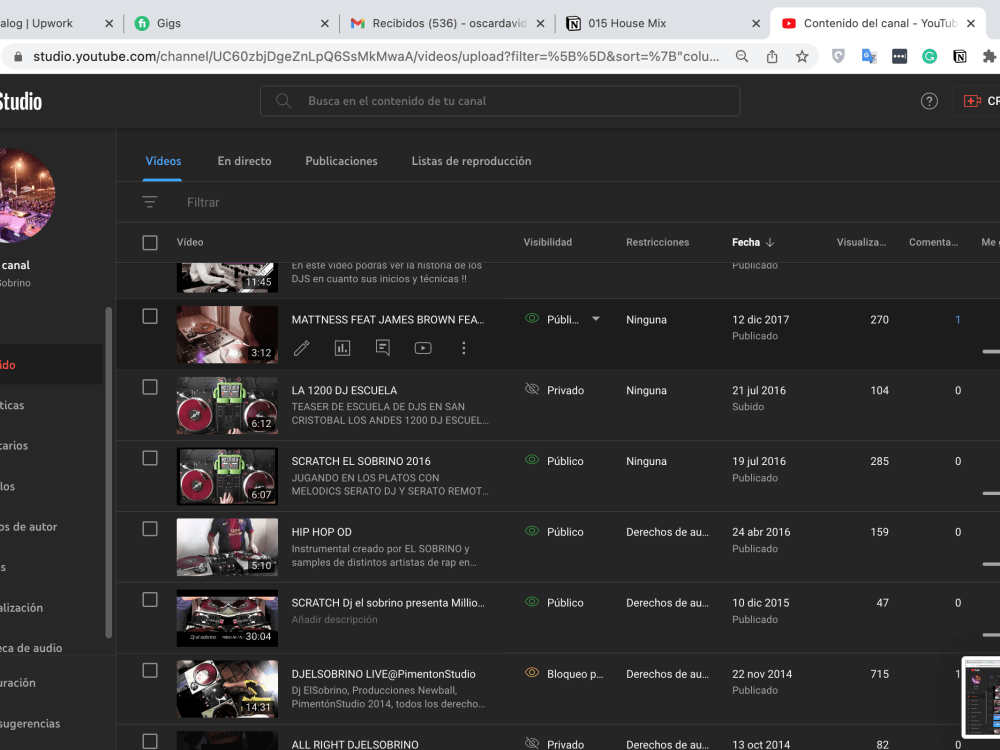Open the LA 1200 DJ ESCUELA video title
Viewport: 1000px width, 750px height.
[344, 390]
